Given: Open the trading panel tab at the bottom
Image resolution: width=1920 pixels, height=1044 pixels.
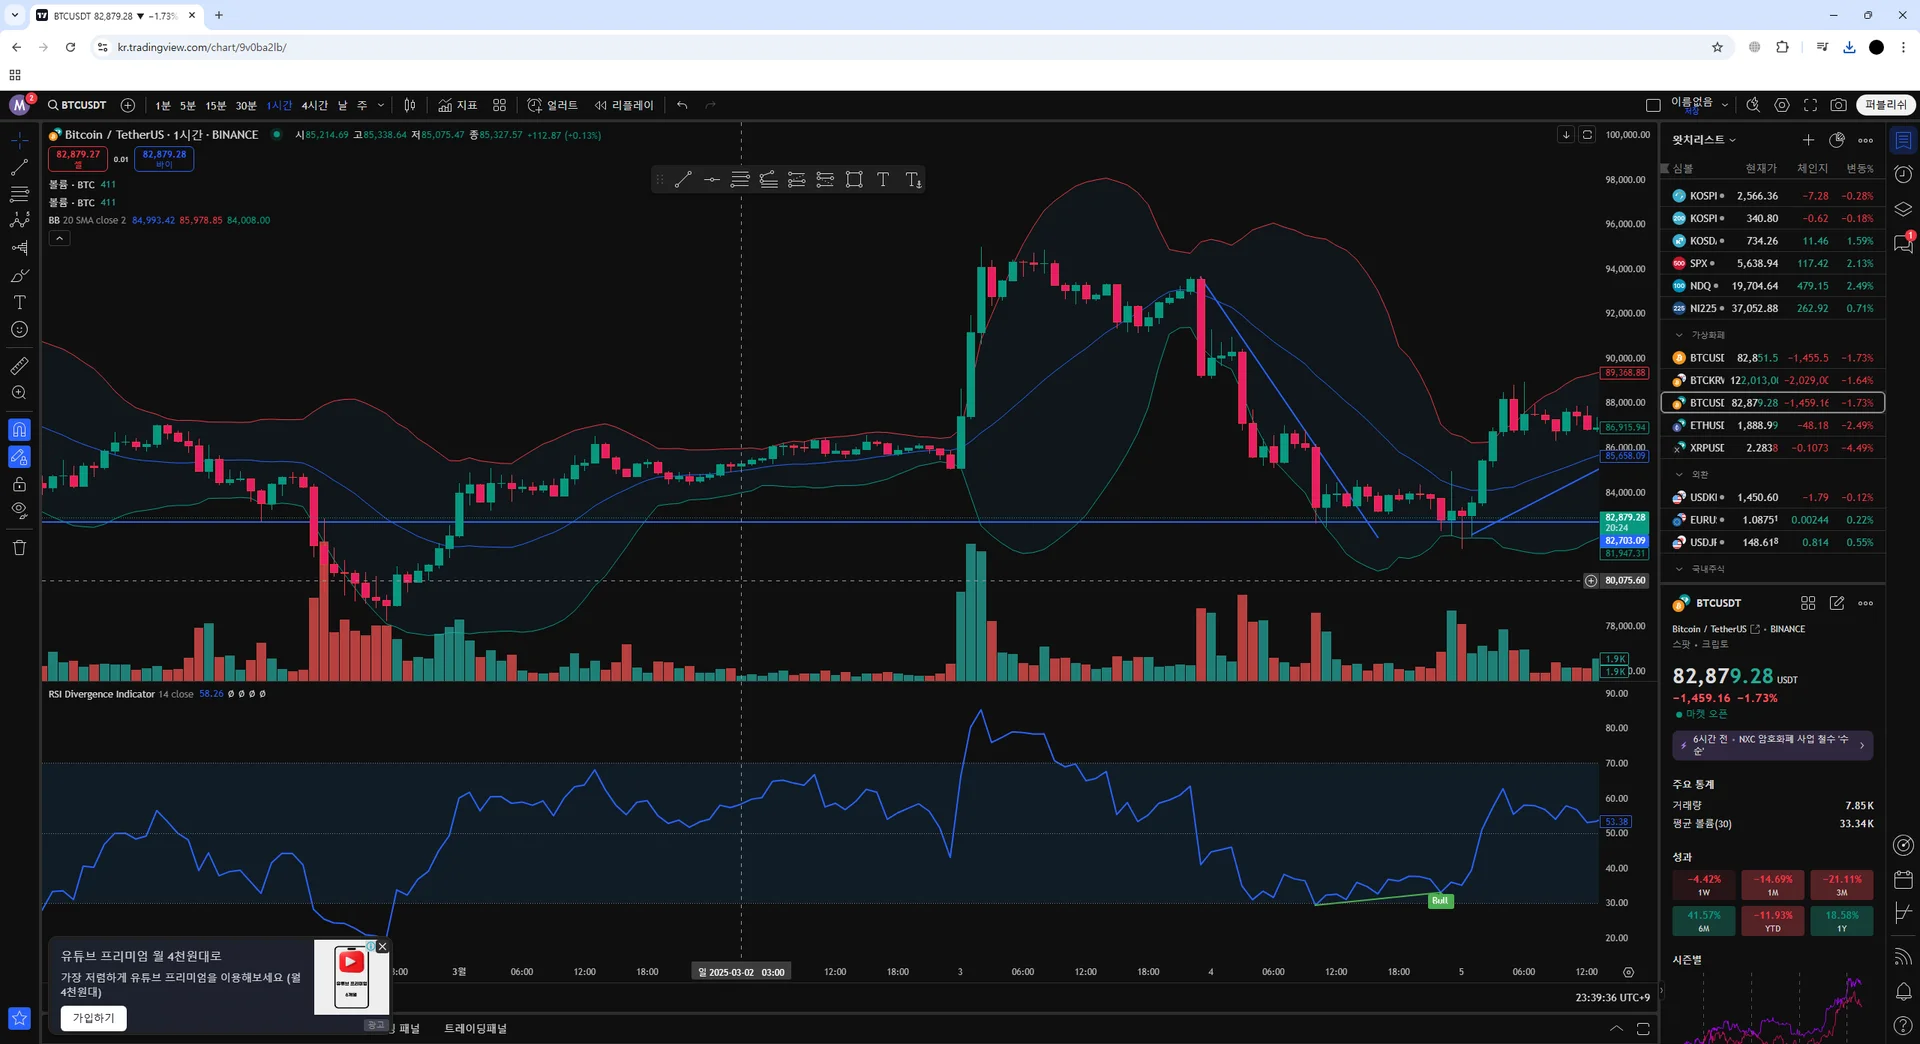Looking at the screenshot, I should (475, 1028).
